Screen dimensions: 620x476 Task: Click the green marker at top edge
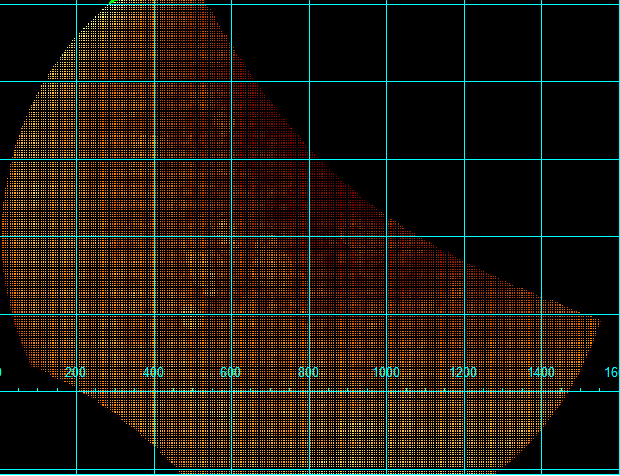(115, 2)
